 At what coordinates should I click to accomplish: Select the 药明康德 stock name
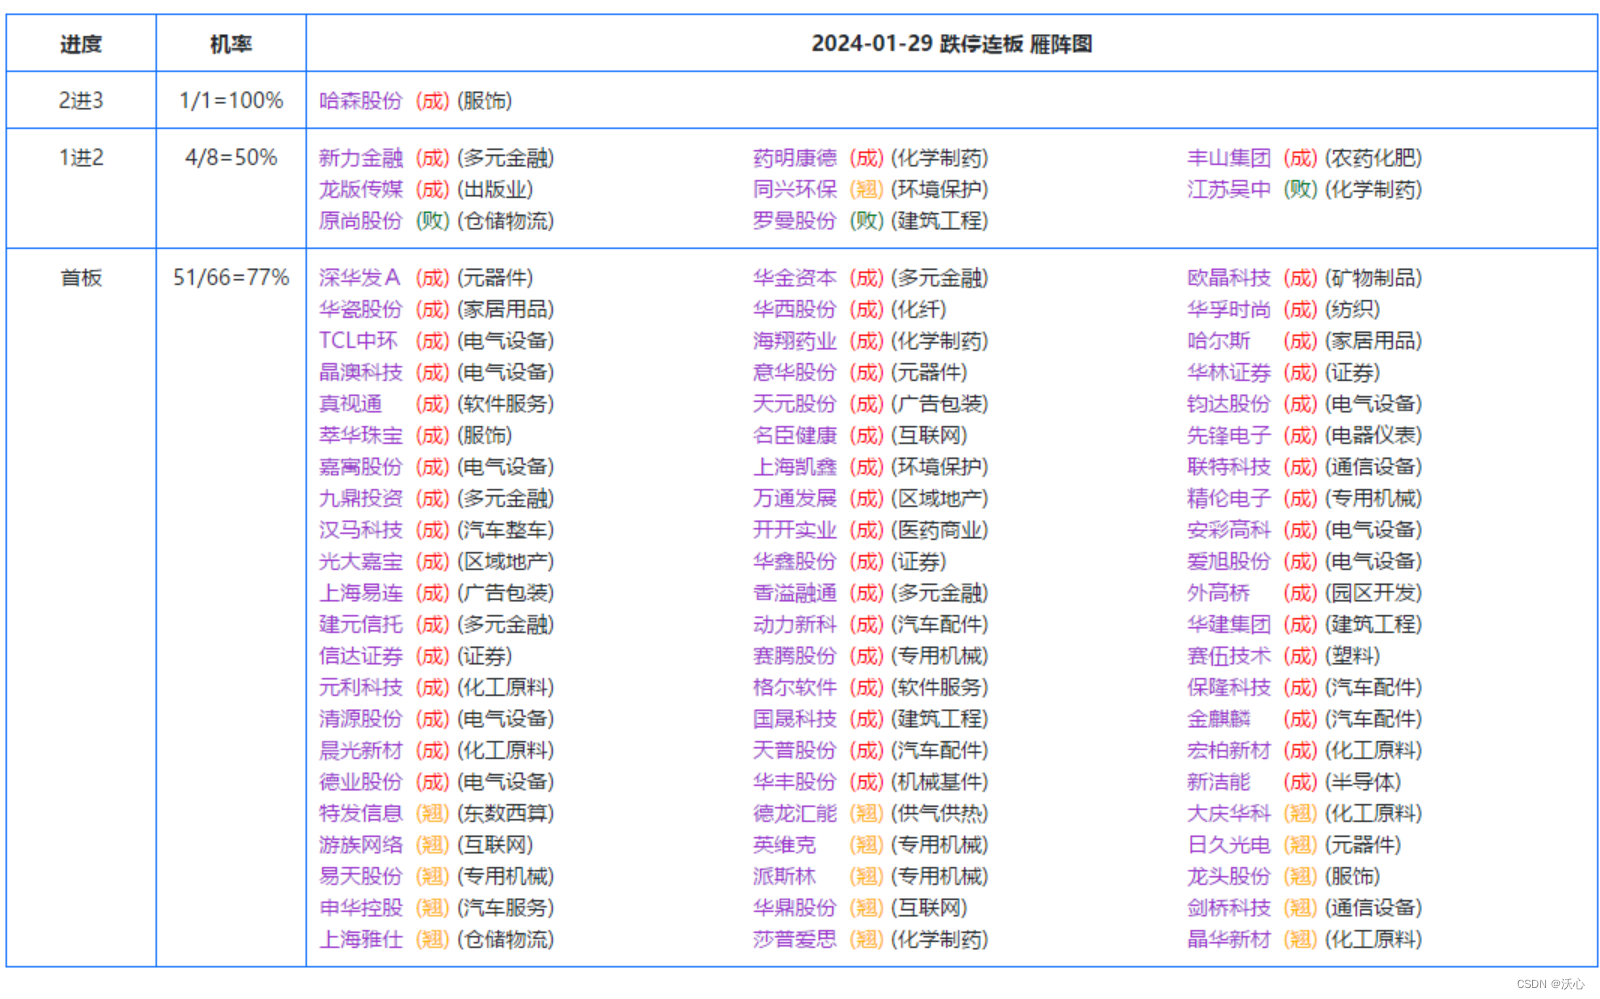coord(794,158)
